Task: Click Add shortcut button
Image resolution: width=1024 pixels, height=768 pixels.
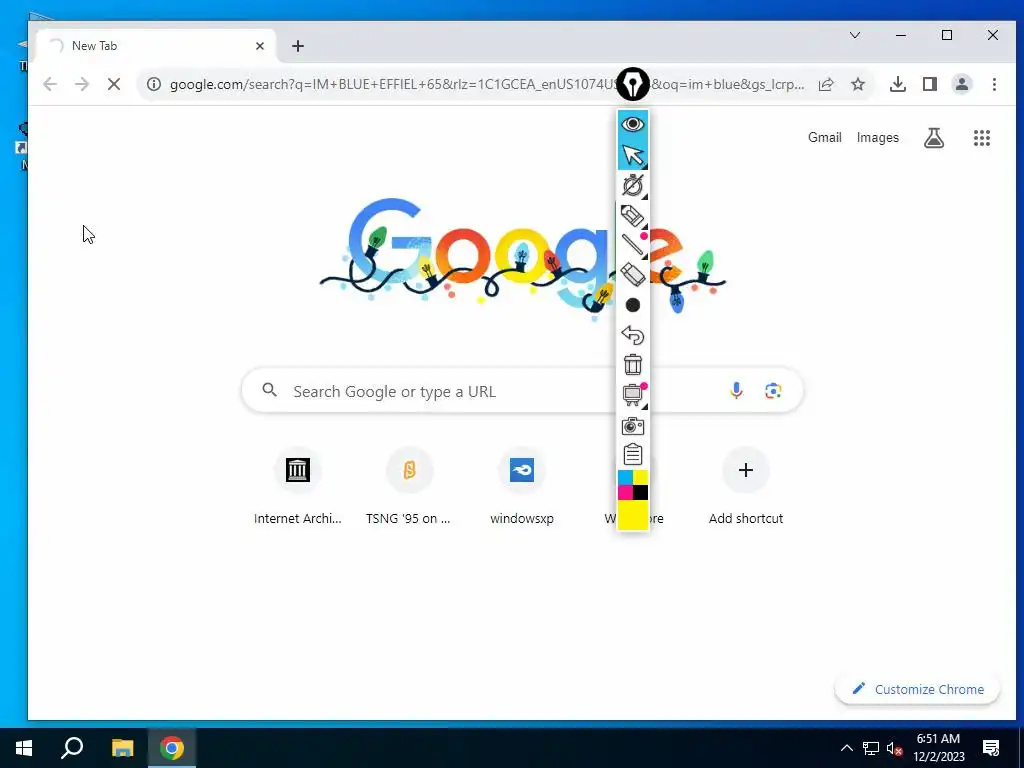Action: pos(746,487)
